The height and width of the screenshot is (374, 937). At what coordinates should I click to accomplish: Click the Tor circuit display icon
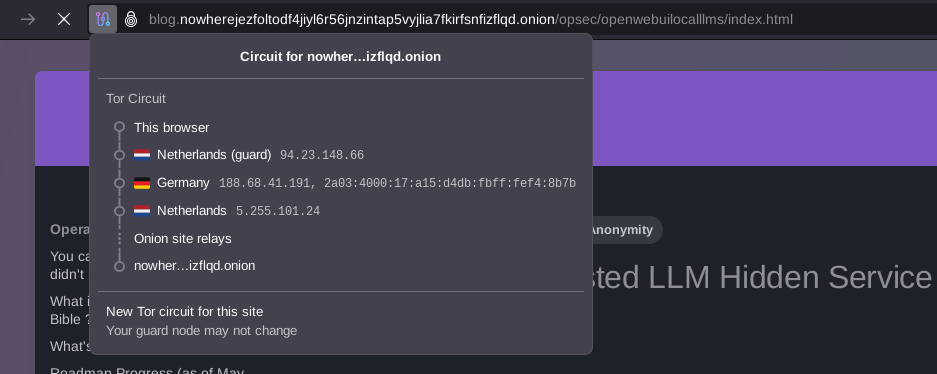103,20
